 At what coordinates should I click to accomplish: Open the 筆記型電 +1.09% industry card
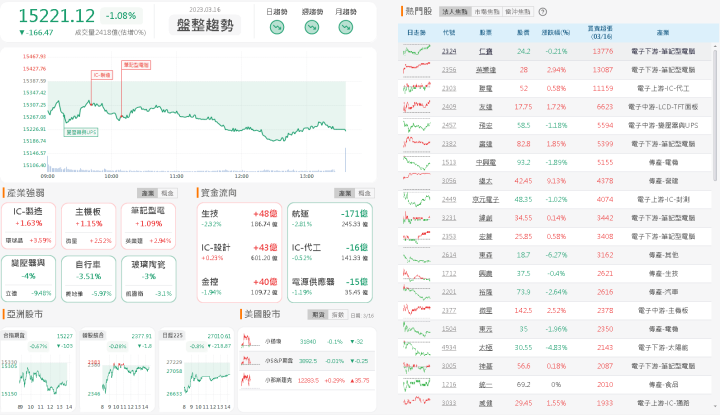pyautogui.click(x=148, y=226)
